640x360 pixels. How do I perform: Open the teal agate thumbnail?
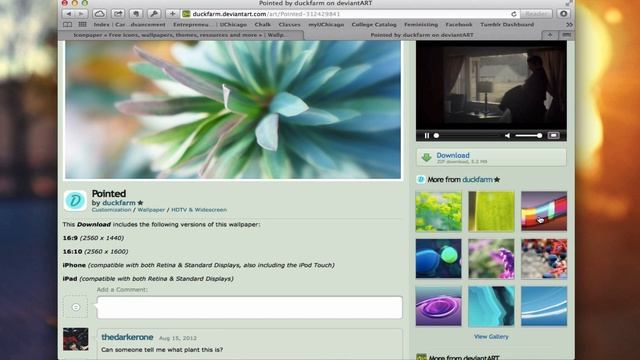[x=491, y=306]
